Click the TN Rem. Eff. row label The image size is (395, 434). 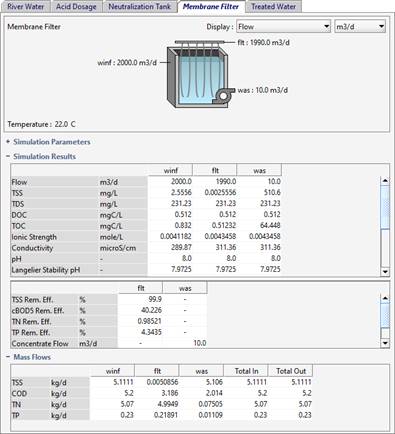pyautogui.click(x=31, y=322)
